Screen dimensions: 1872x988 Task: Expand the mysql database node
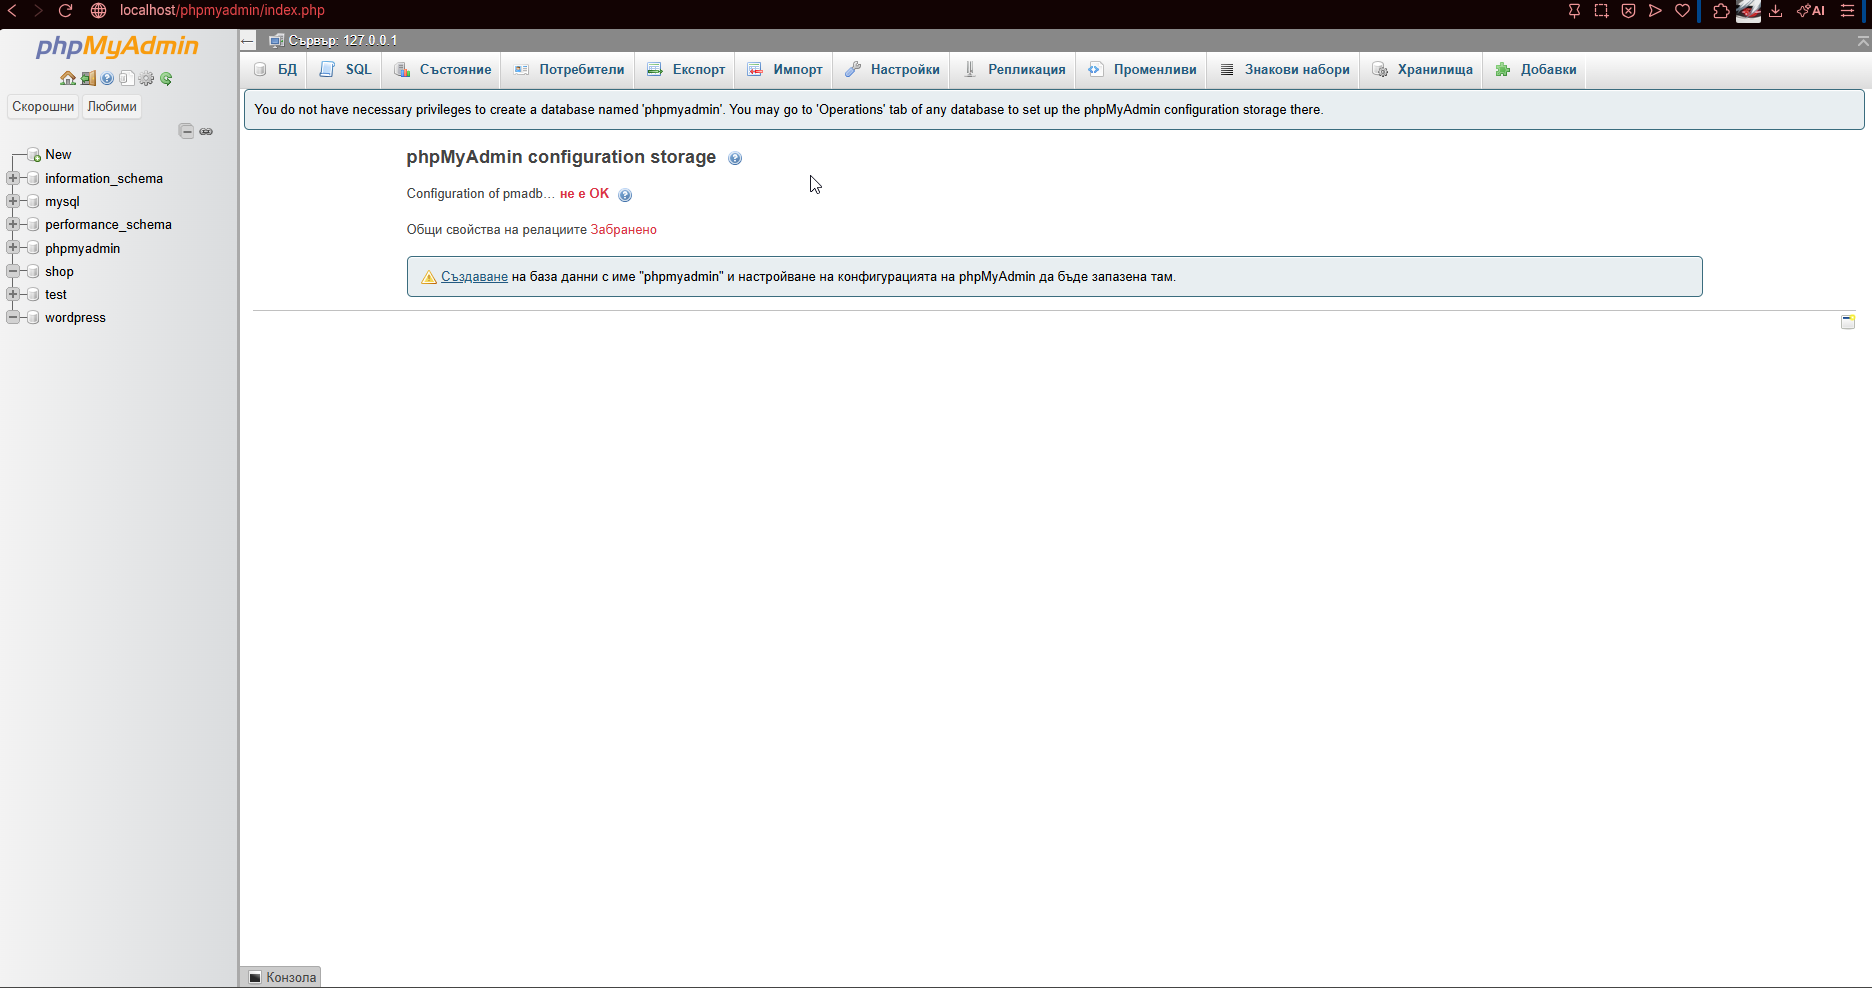point(13,201)
